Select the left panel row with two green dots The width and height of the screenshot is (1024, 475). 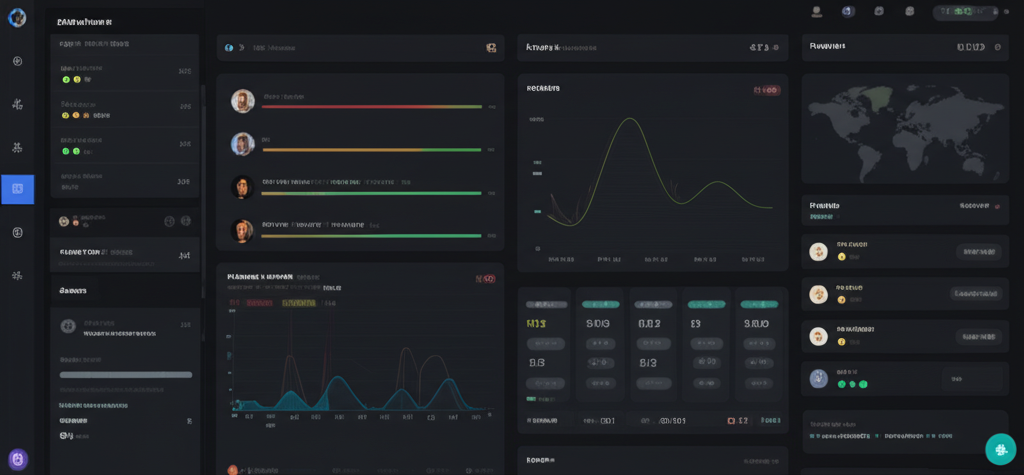click(x=125, y=145)
